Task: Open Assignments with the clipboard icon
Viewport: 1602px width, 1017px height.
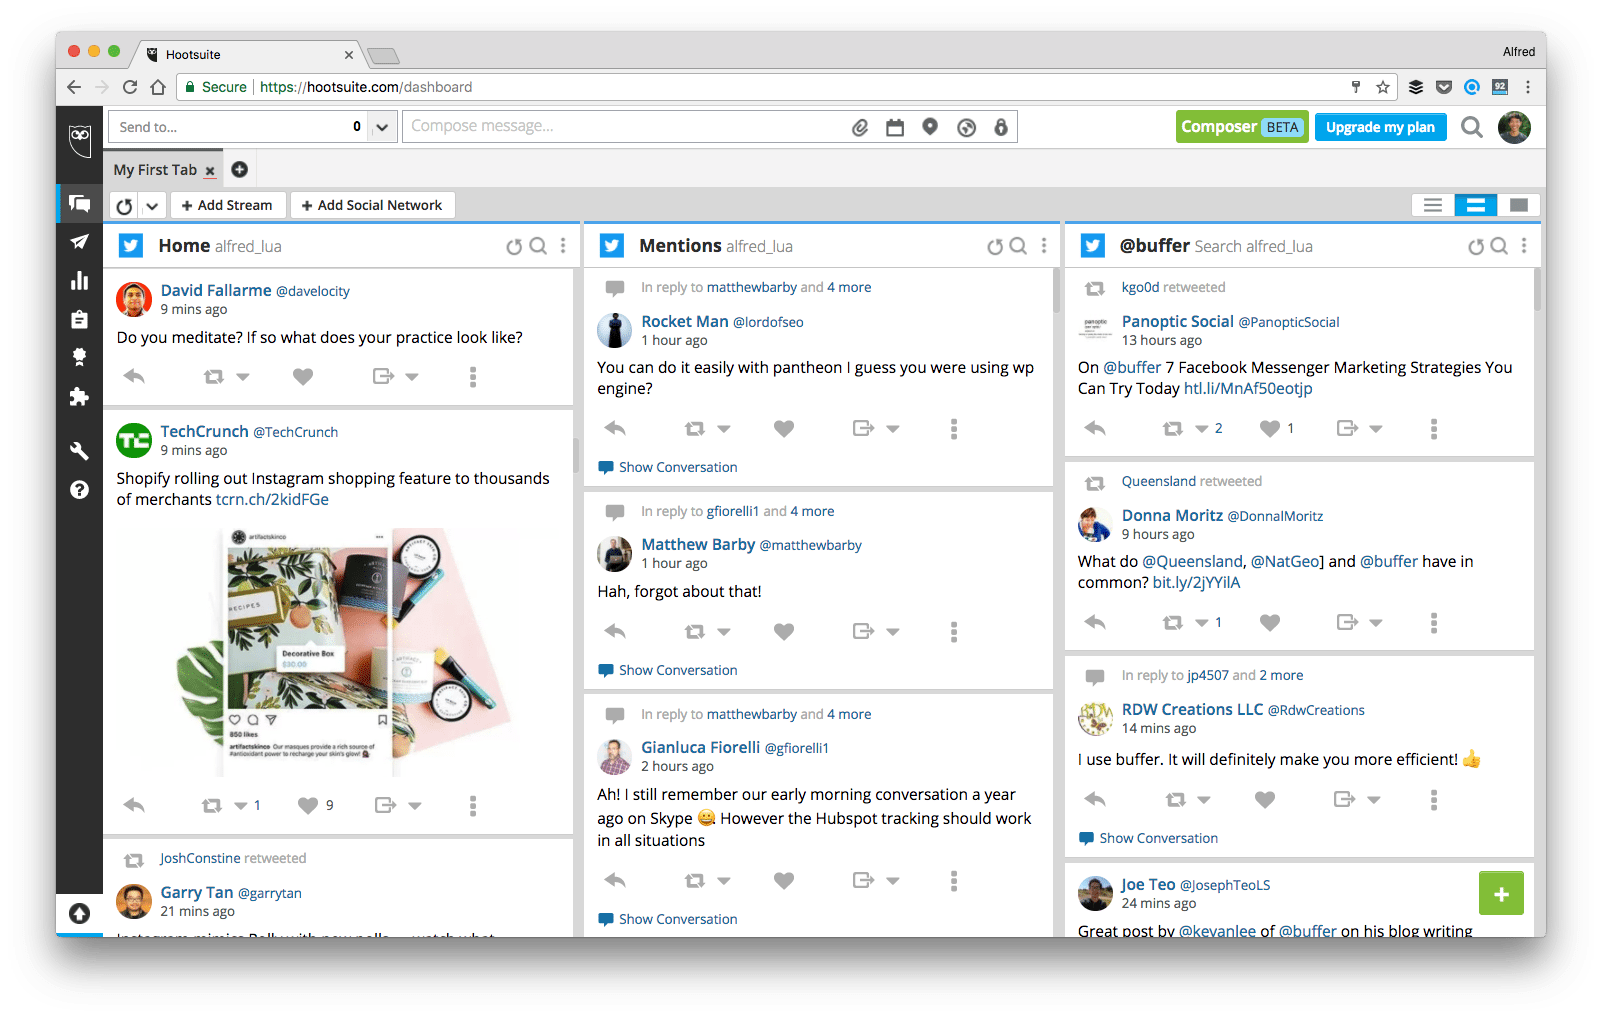Action: [x=79, y=319]
